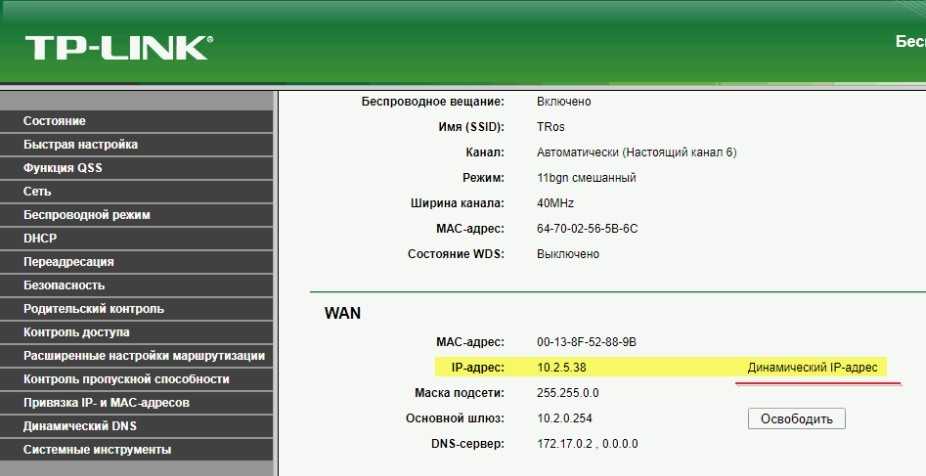This screenshot has height=476, width=926.
Task: Click the underlined Динамический IP-адрес text
Action: click(x=812, y=368)
